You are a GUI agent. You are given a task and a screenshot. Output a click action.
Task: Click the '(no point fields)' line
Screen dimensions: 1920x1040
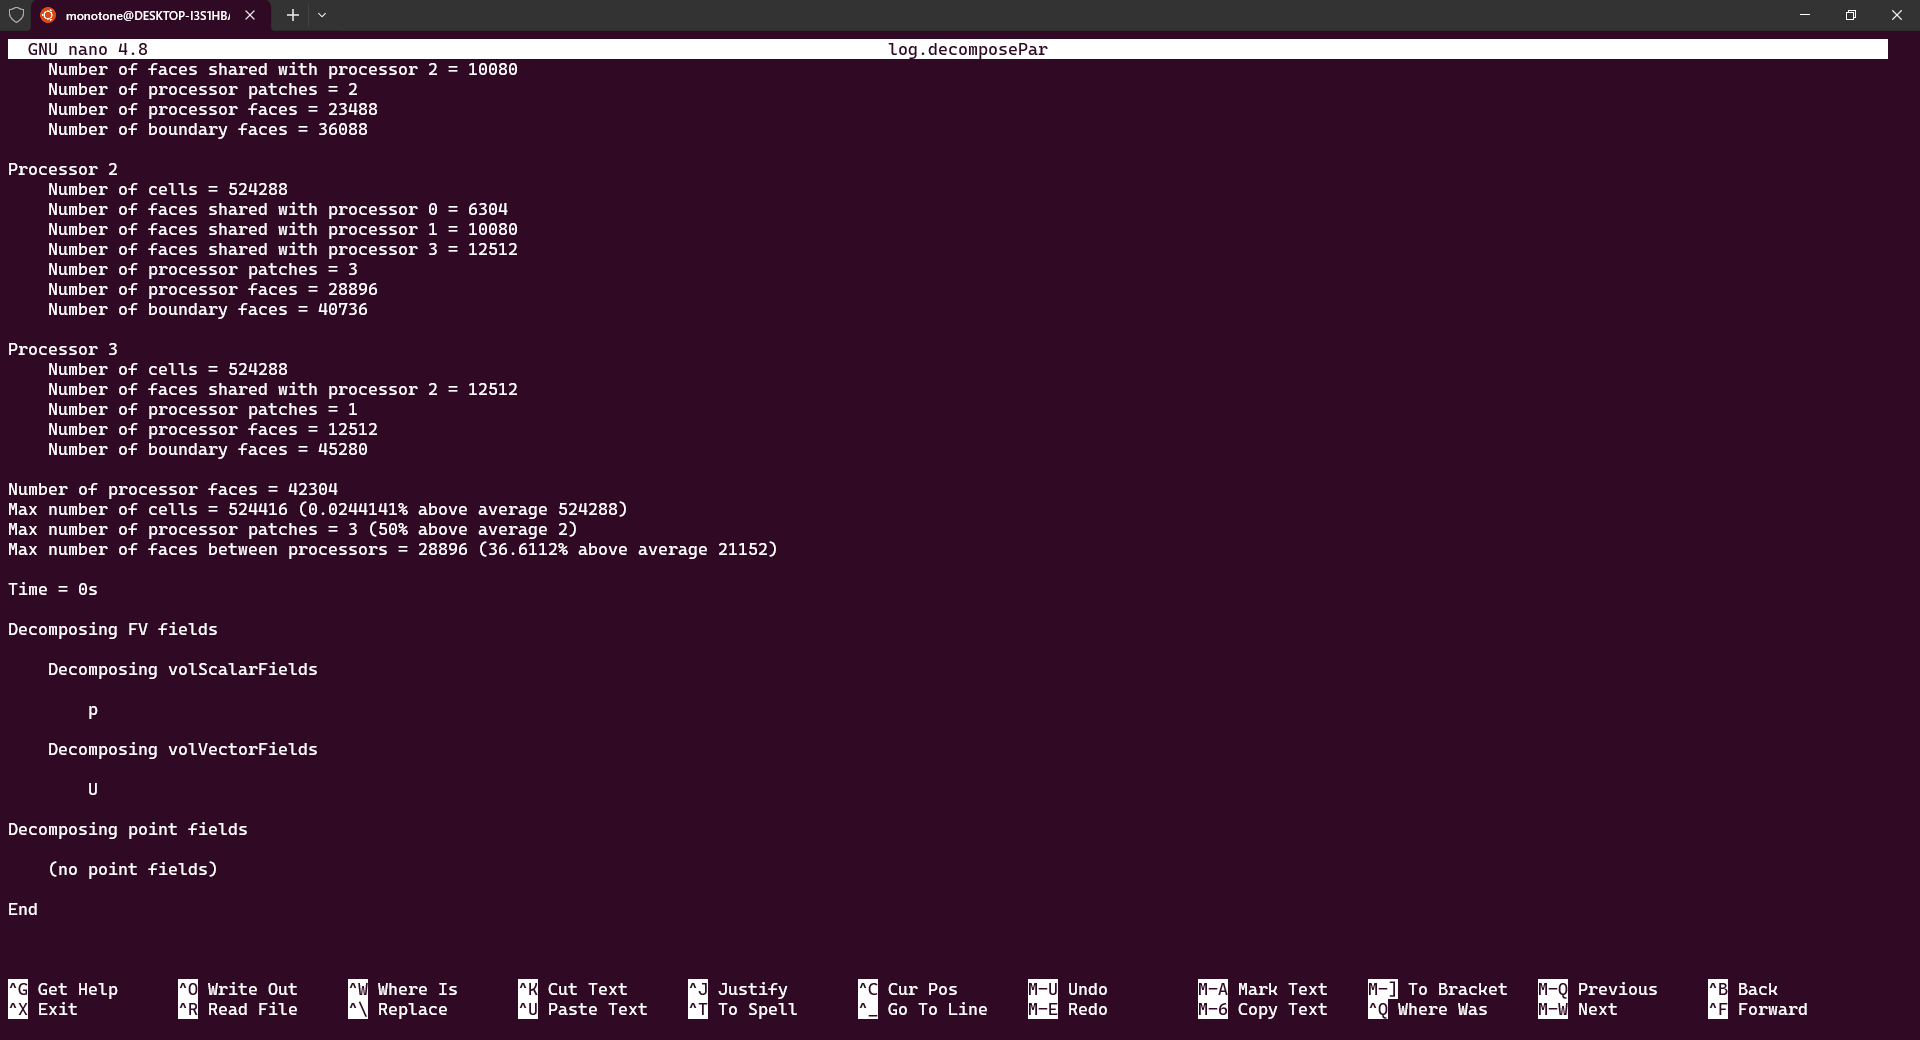point(133,869)
